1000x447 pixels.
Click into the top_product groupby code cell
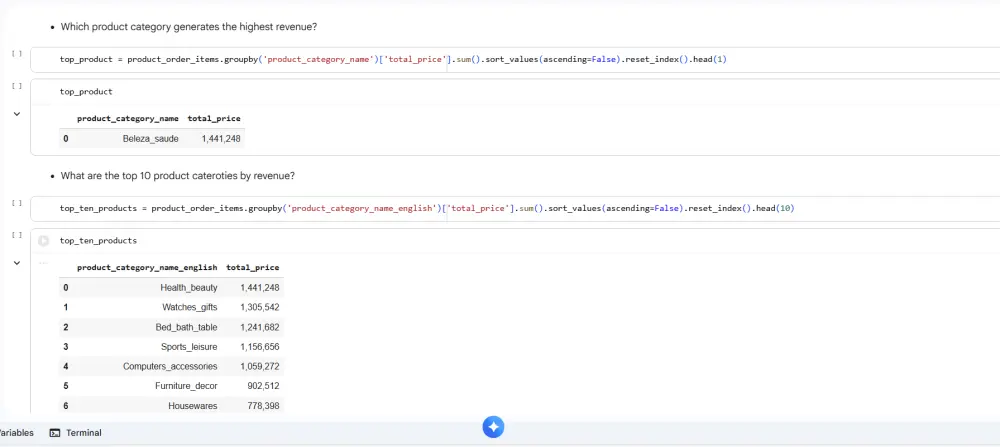tap(515, 60)
